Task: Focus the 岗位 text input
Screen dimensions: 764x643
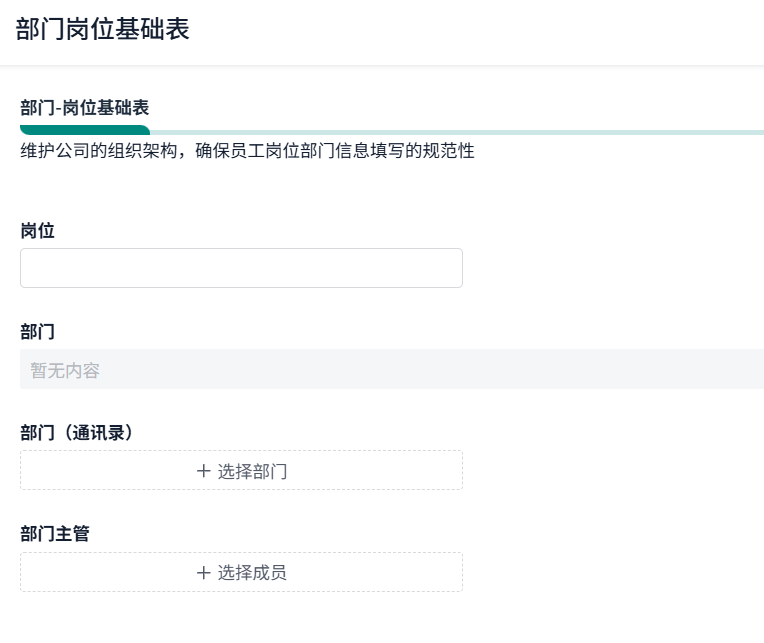Action: click(241, 268)
